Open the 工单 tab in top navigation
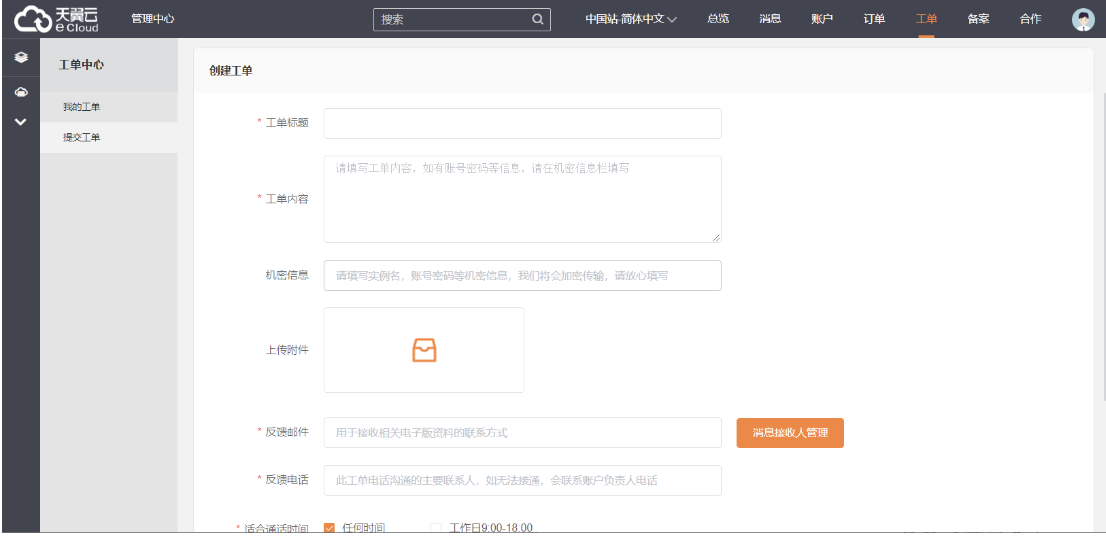1106x538 pixels. (x=926, y=19)
